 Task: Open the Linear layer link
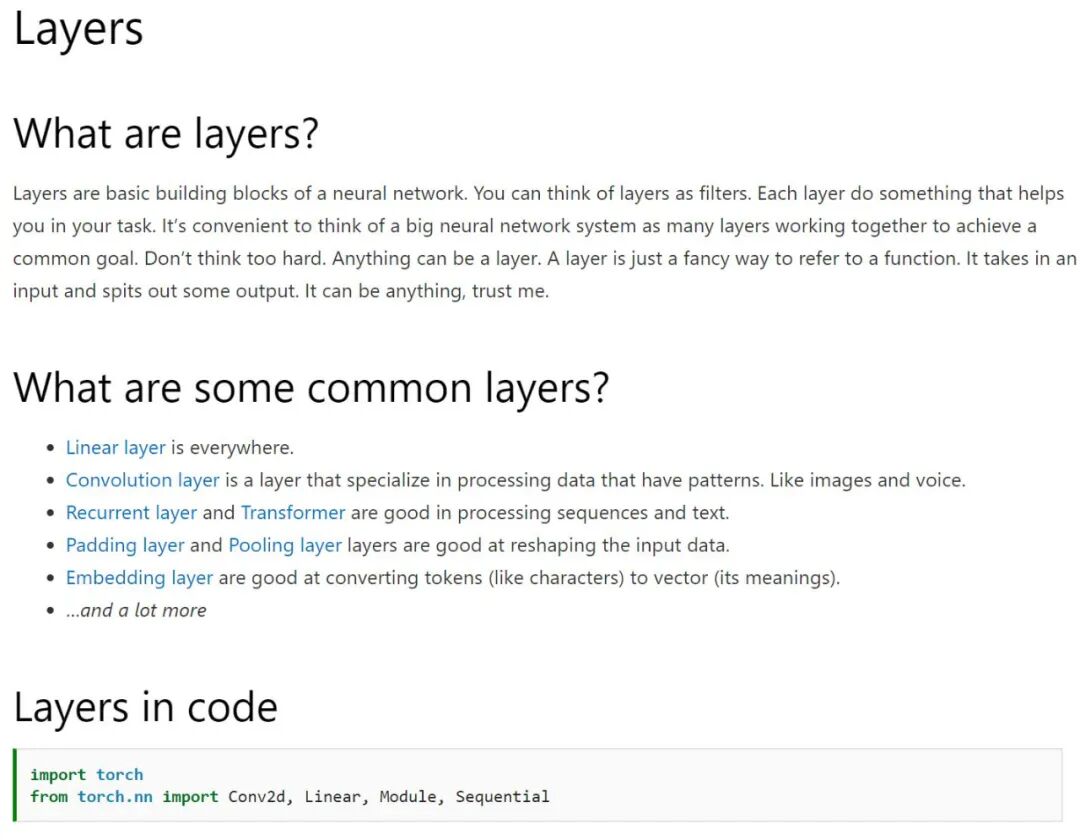click(115, 448)
